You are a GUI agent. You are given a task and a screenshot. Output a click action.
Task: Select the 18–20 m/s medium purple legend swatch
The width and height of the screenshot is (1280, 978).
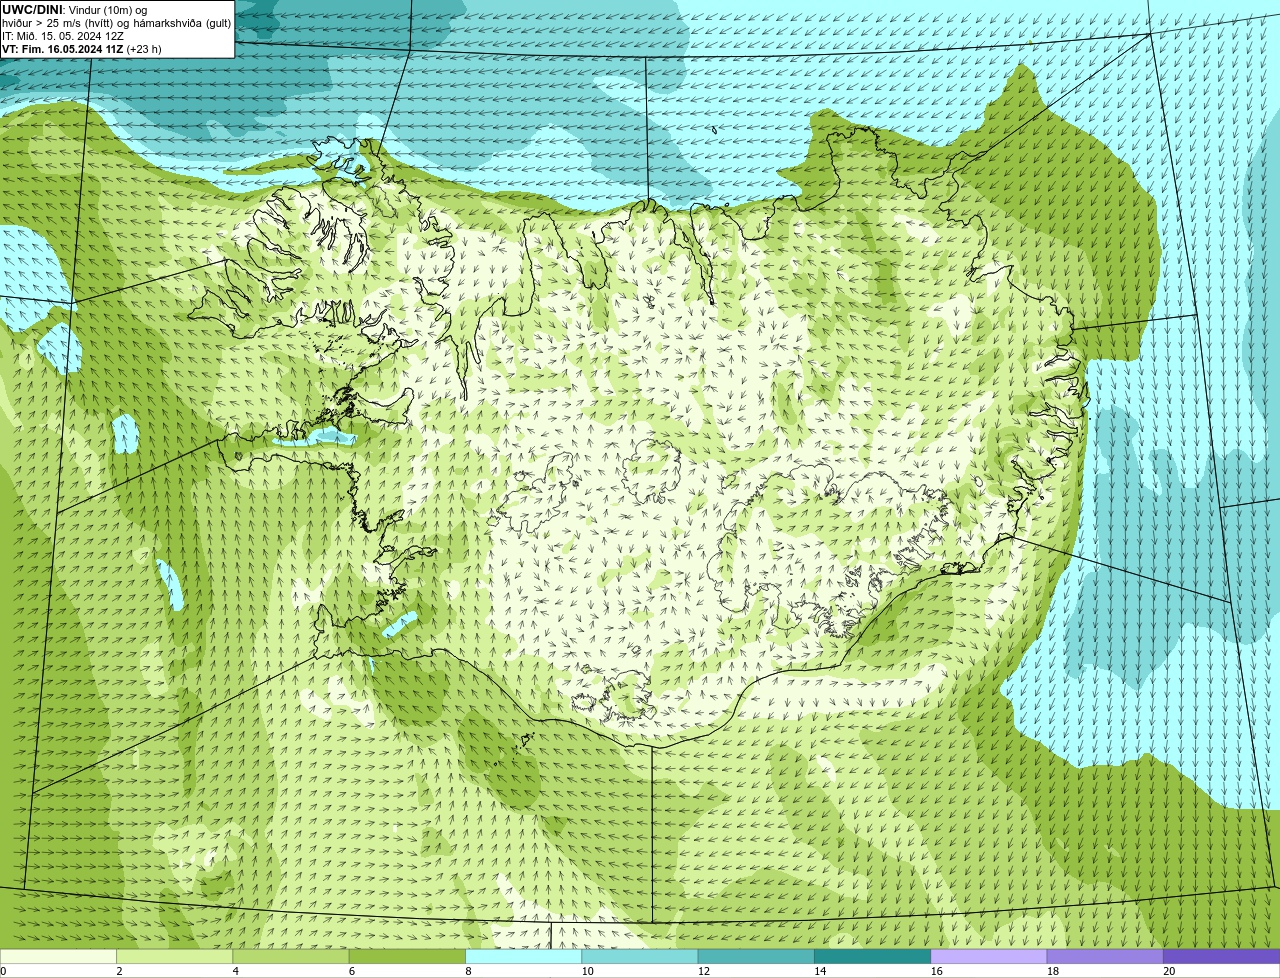[x=1105, y=957]
